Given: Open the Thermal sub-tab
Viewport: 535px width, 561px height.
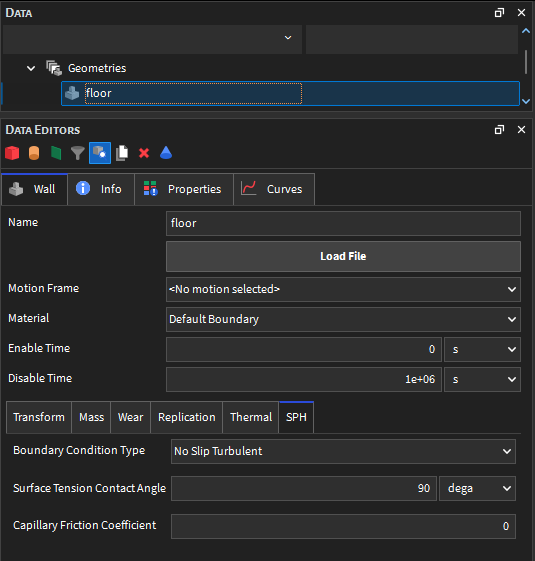Looking at the screenshot, I should coord(251,417).
